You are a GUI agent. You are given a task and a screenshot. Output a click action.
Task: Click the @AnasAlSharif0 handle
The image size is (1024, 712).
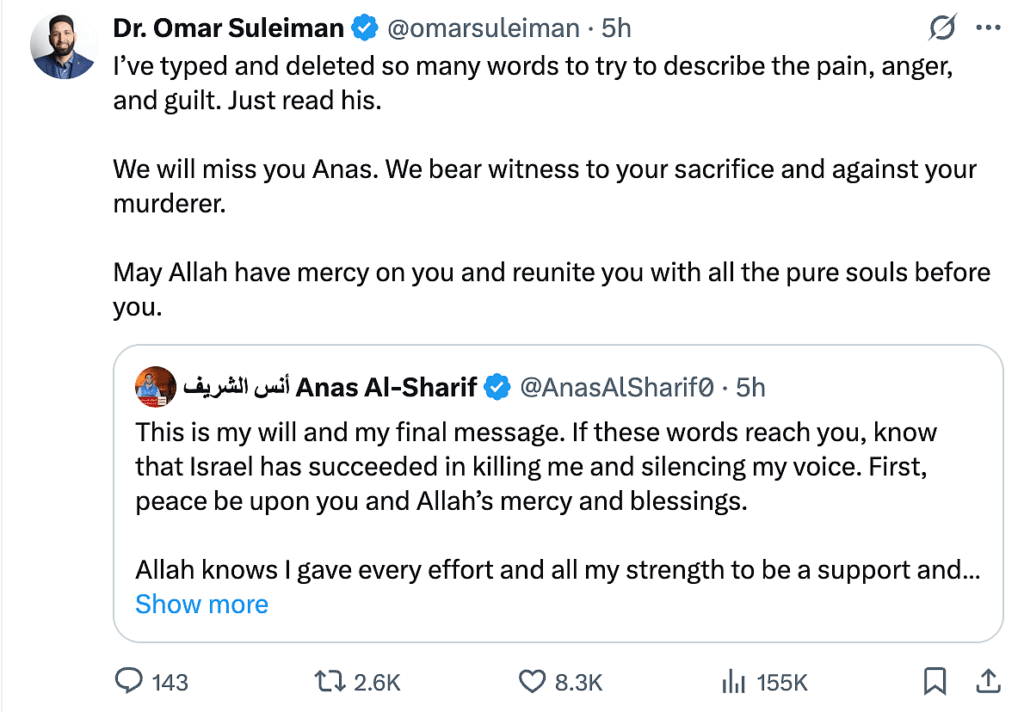618,387
